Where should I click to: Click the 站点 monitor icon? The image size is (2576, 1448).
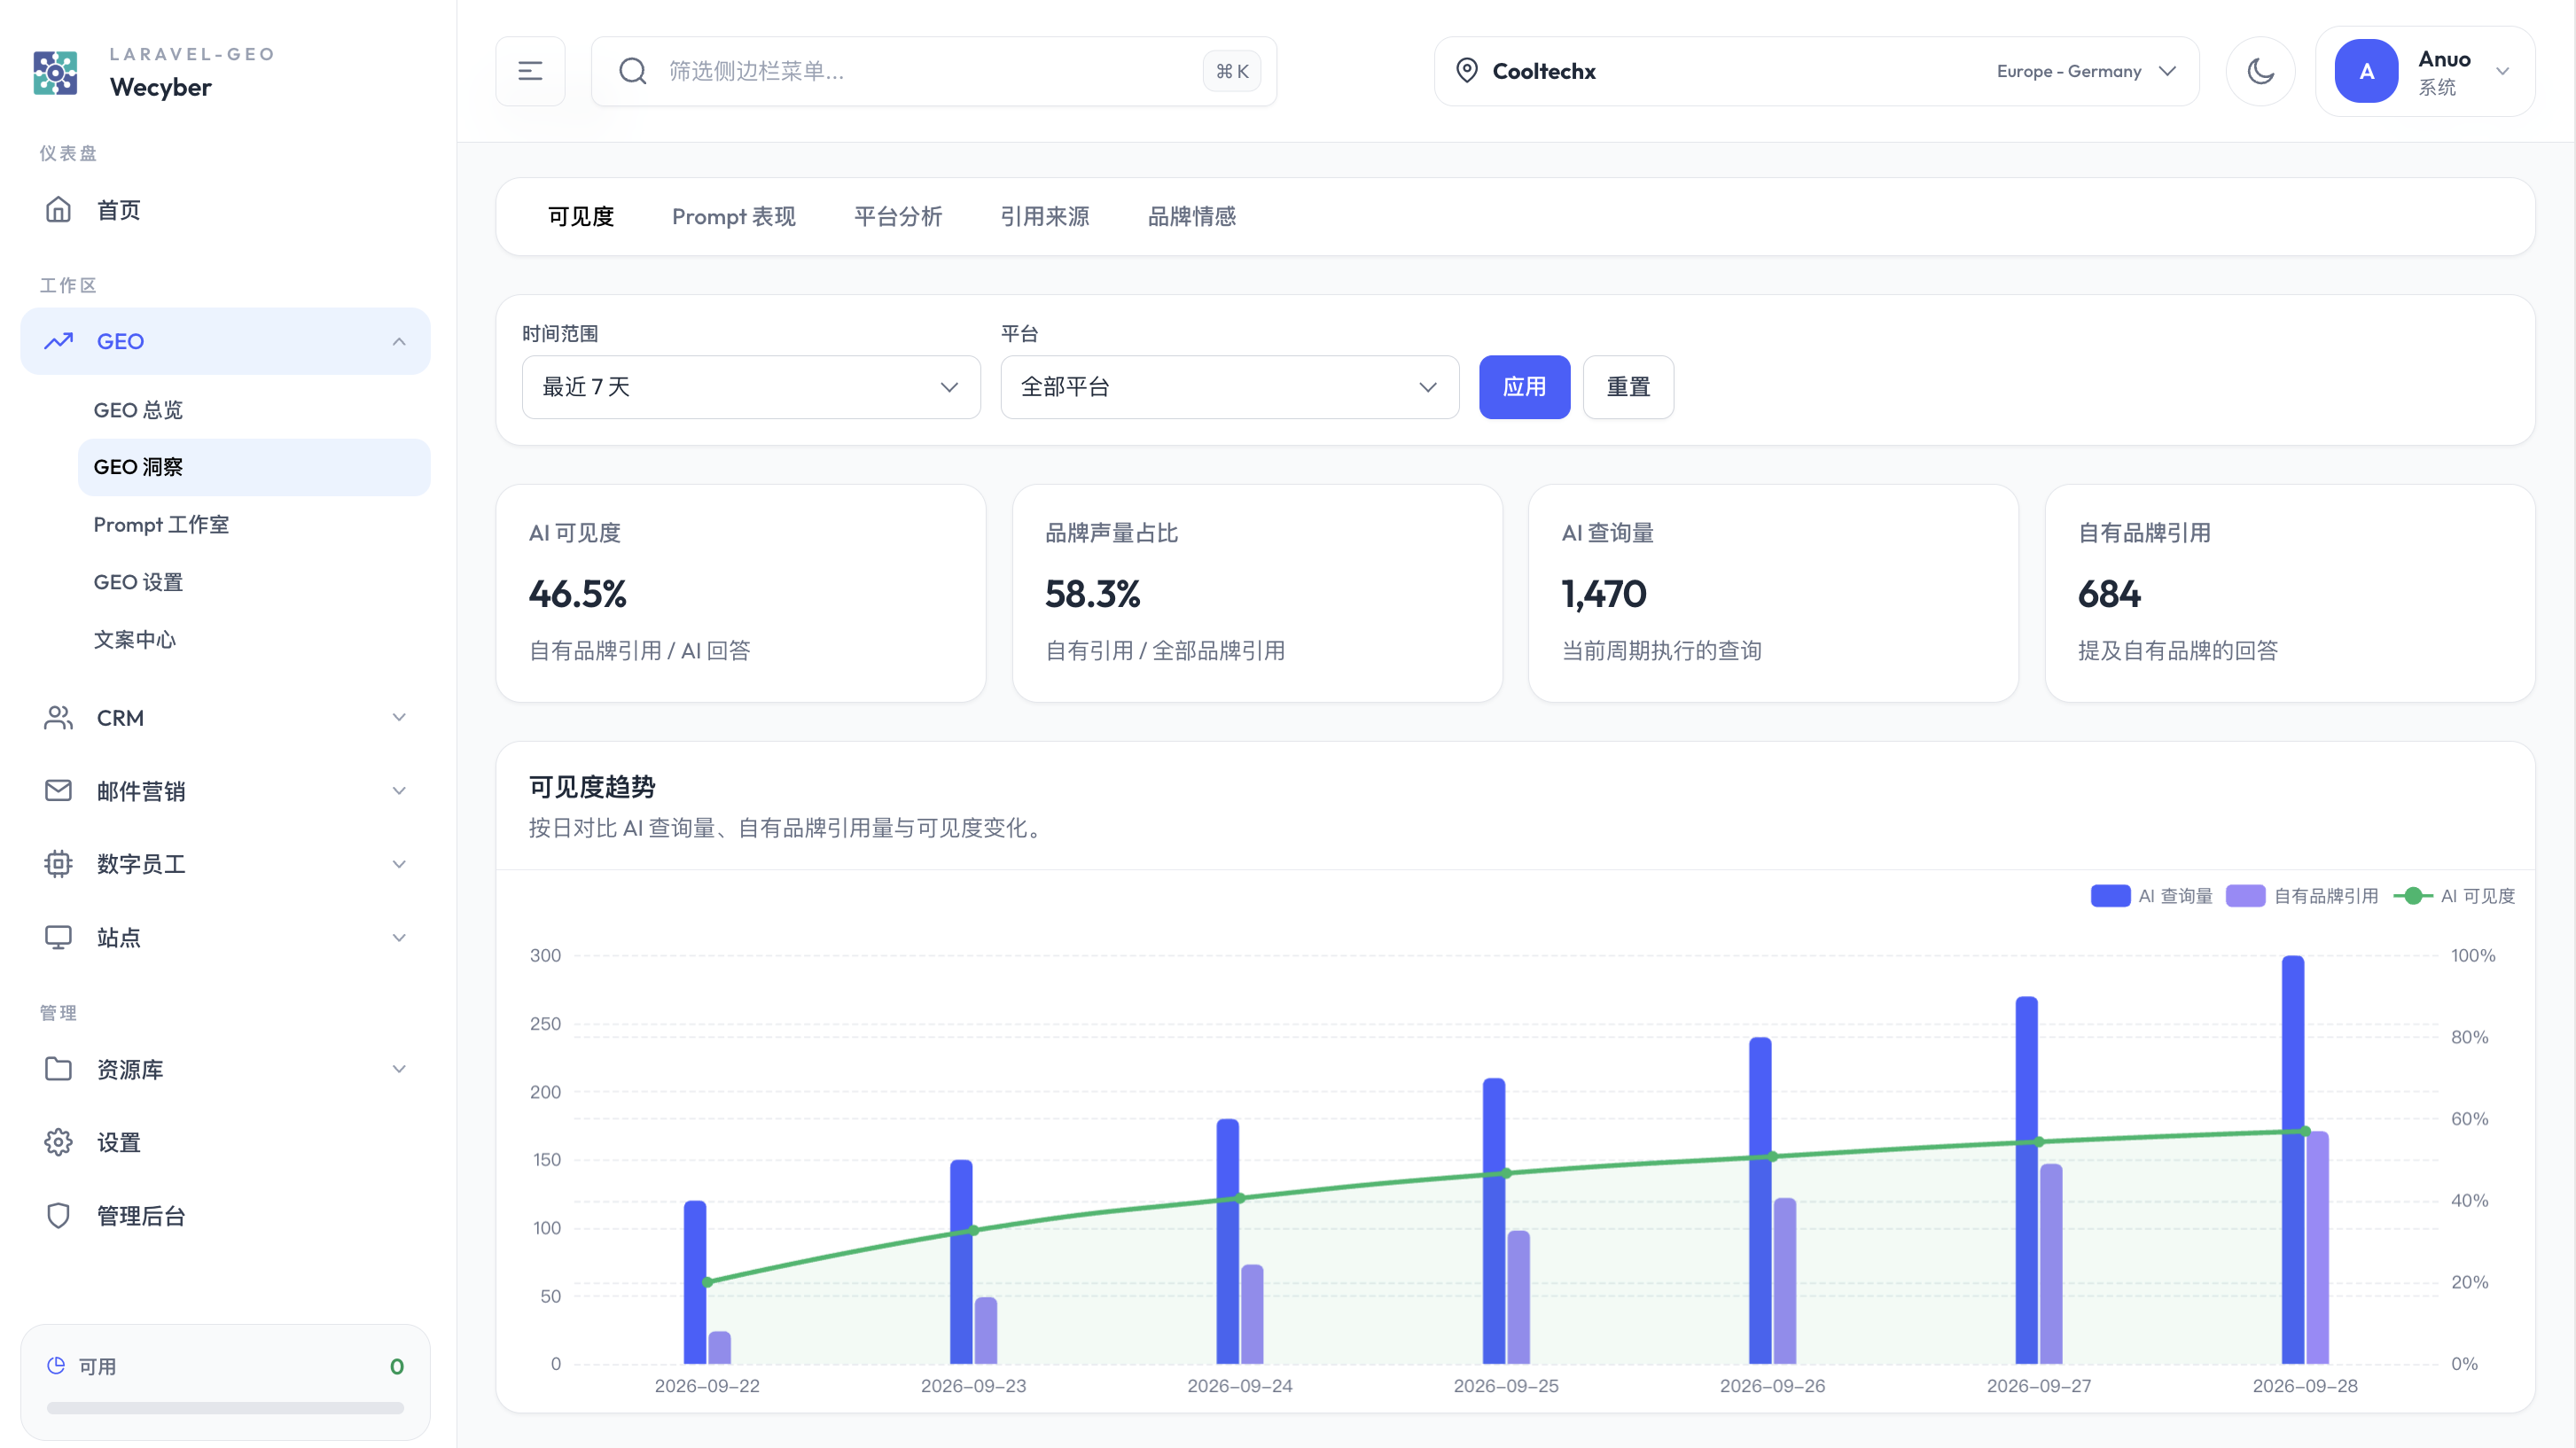(x=58, y=937)
